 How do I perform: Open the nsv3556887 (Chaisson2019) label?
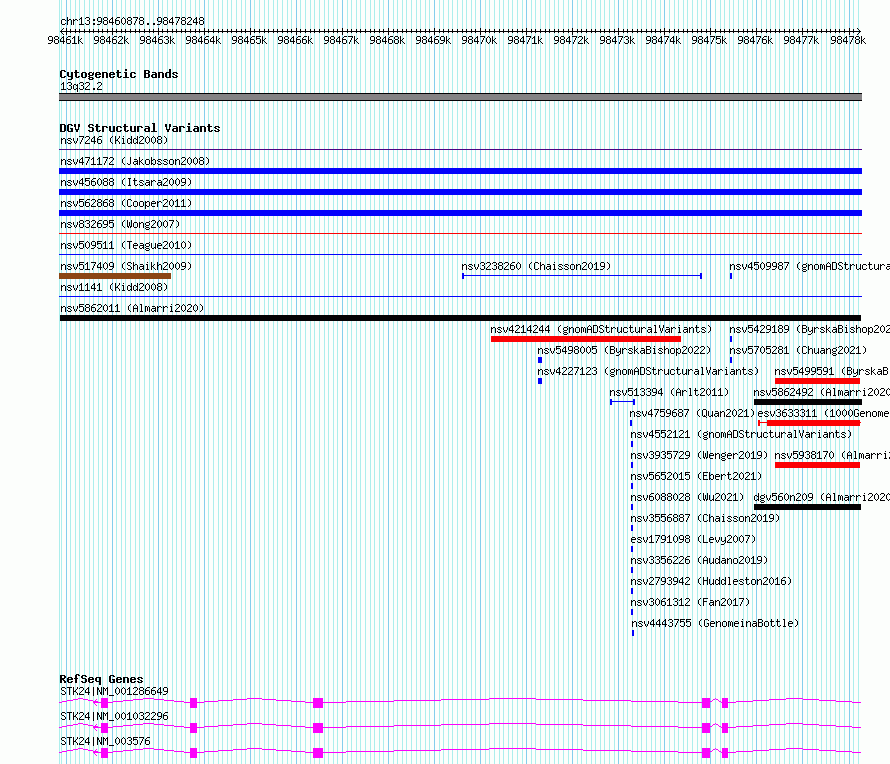pyautogui.click(x=705, y=519)
